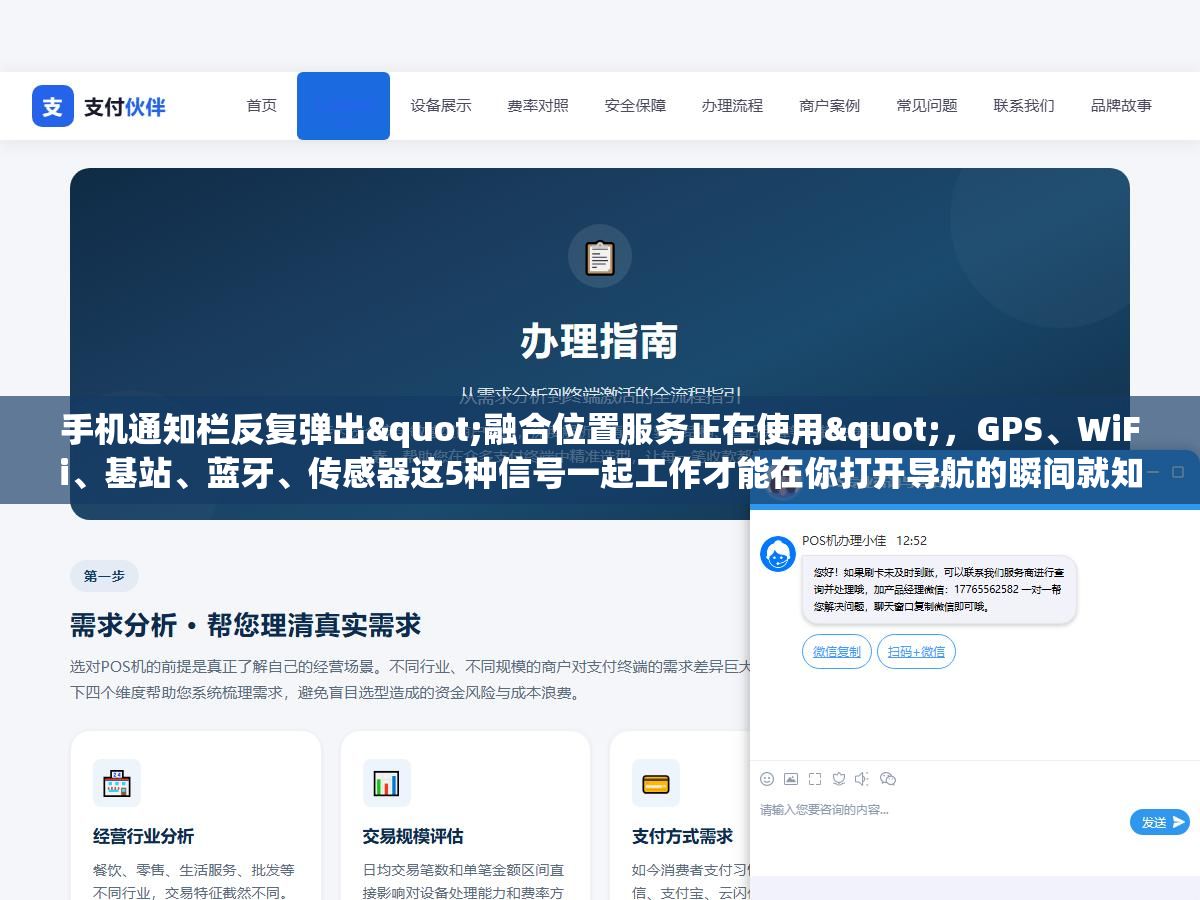This screenshot has height=900, width=1200.
Task: Click the 交易规模评估 card title
Action: point(413,836)
